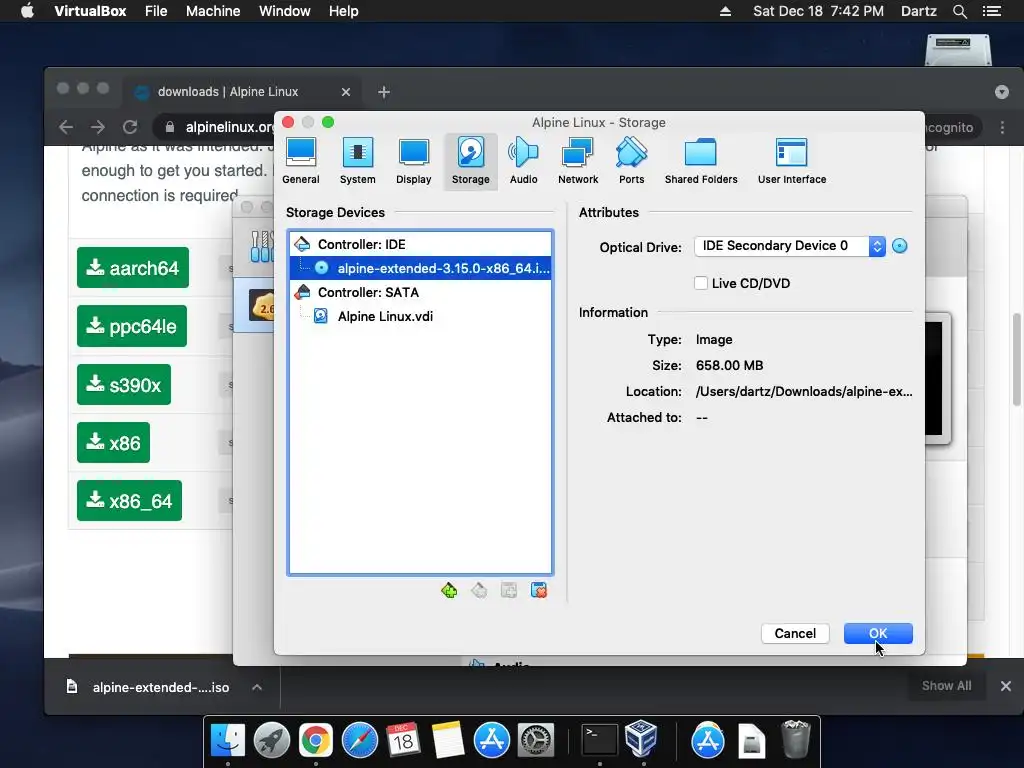Click the add storage attachment icon
Viewport: 1024px width, 768px height.
pos(509,591)
